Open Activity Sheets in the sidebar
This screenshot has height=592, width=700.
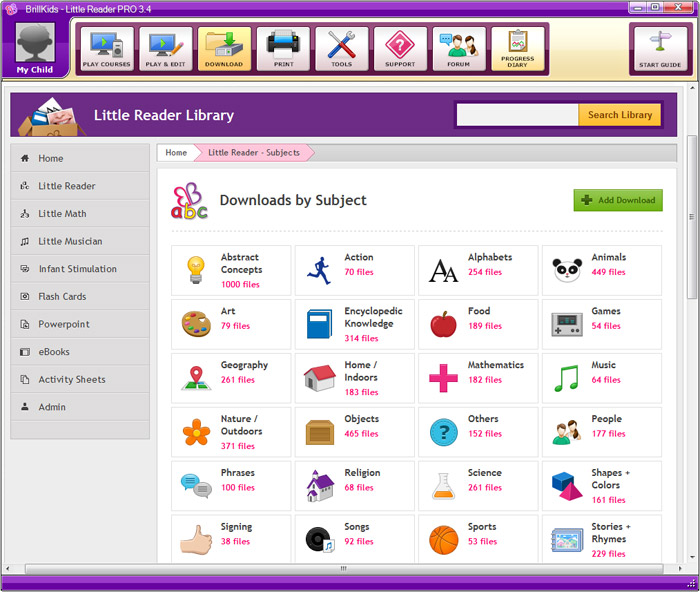80,379
